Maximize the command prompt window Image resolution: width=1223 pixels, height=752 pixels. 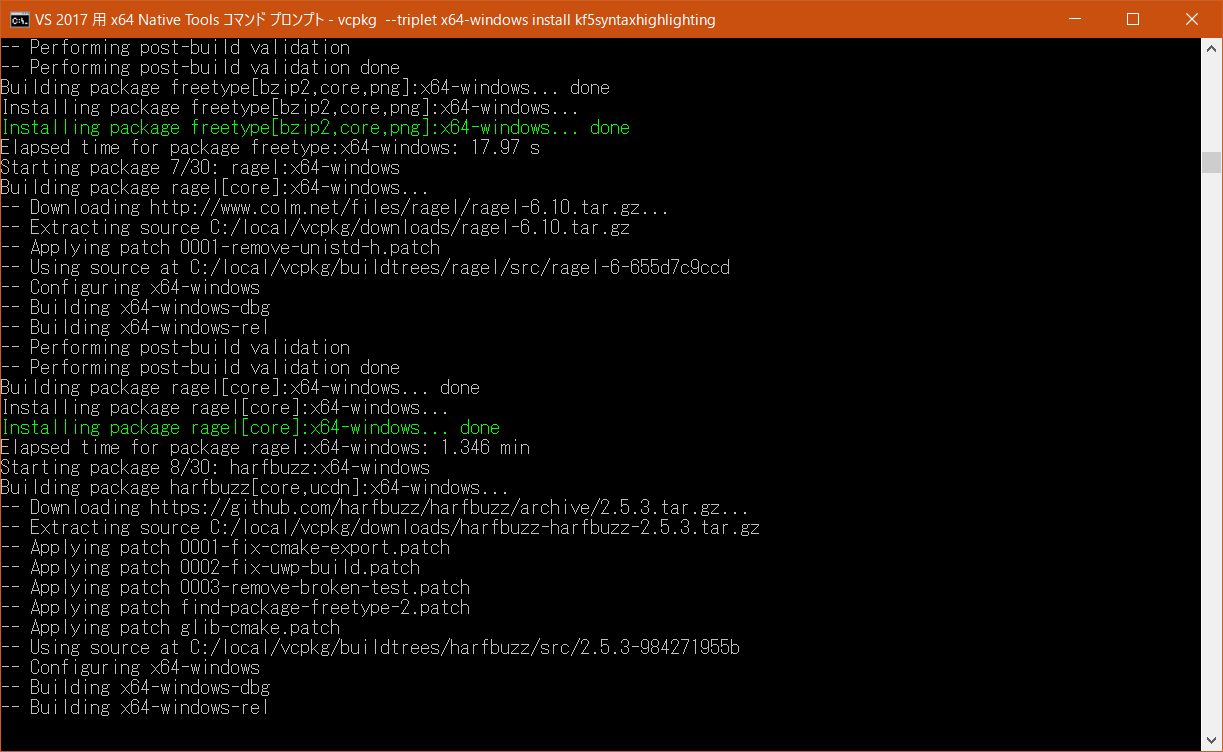[x=1132, y=19]
